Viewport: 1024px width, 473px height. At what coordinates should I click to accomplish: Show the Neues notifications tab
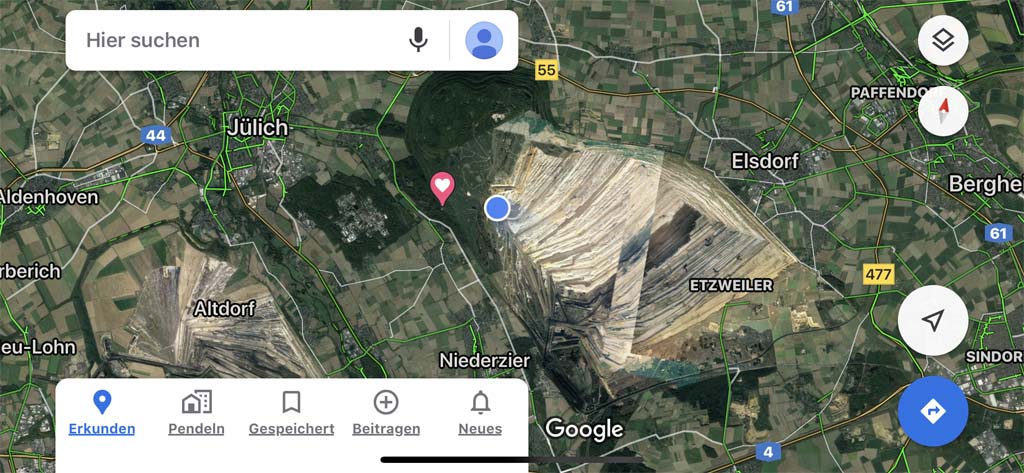(480, 413)
